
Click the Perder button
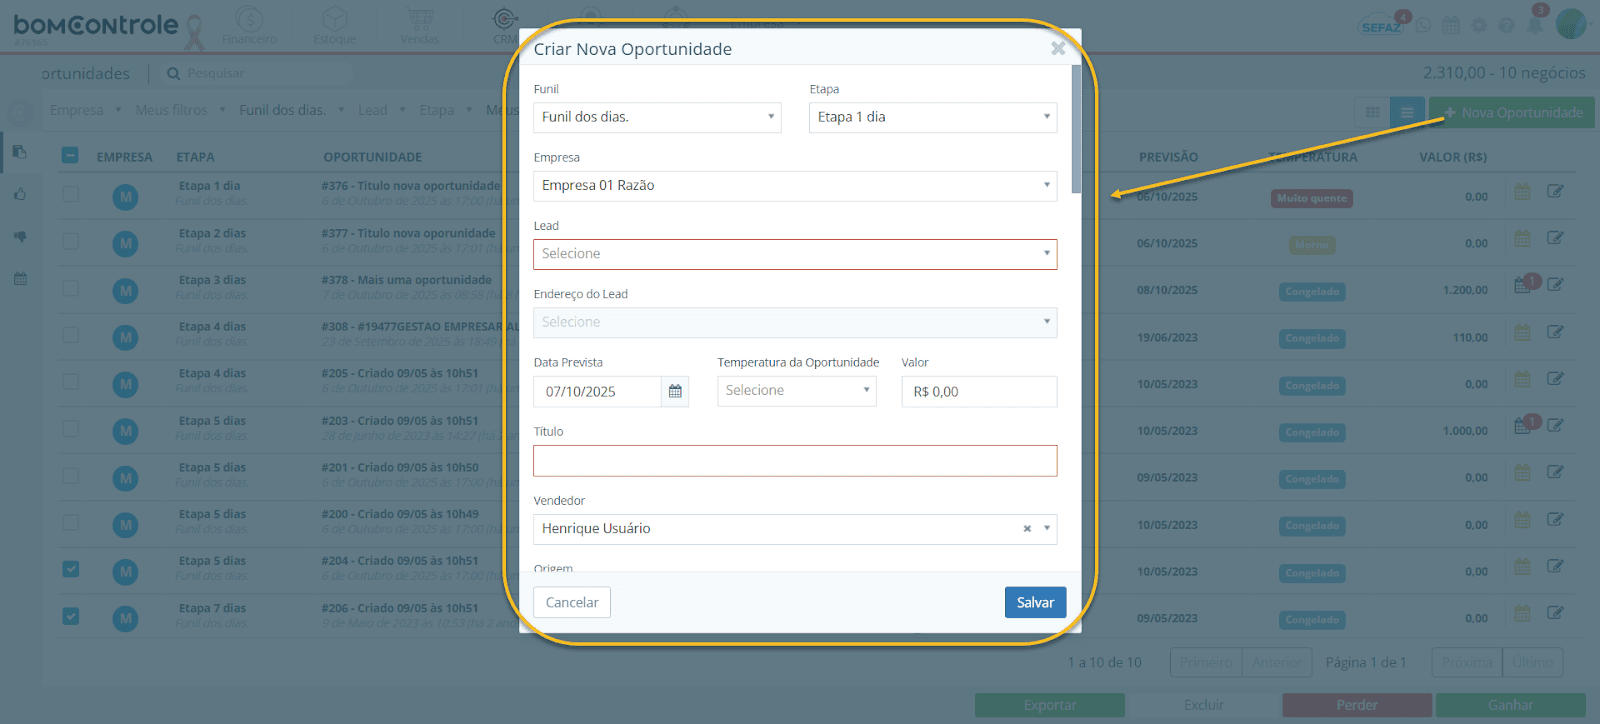tap(1357, 705)
